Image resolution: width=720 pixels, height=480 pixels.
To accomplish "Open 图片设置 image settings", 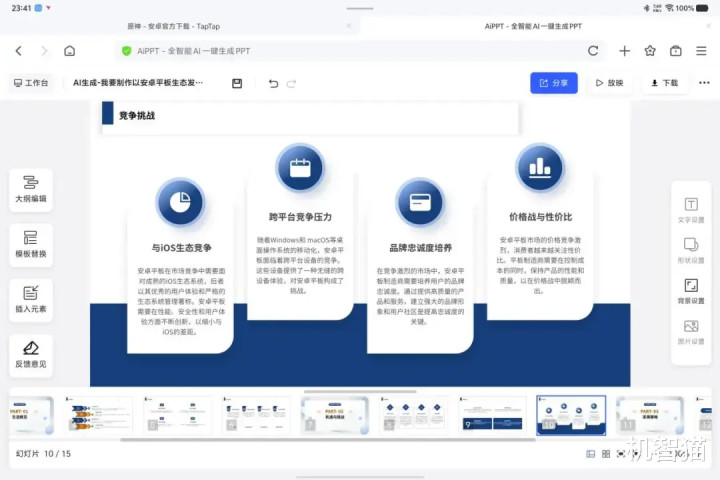I will tap(691, 332).
